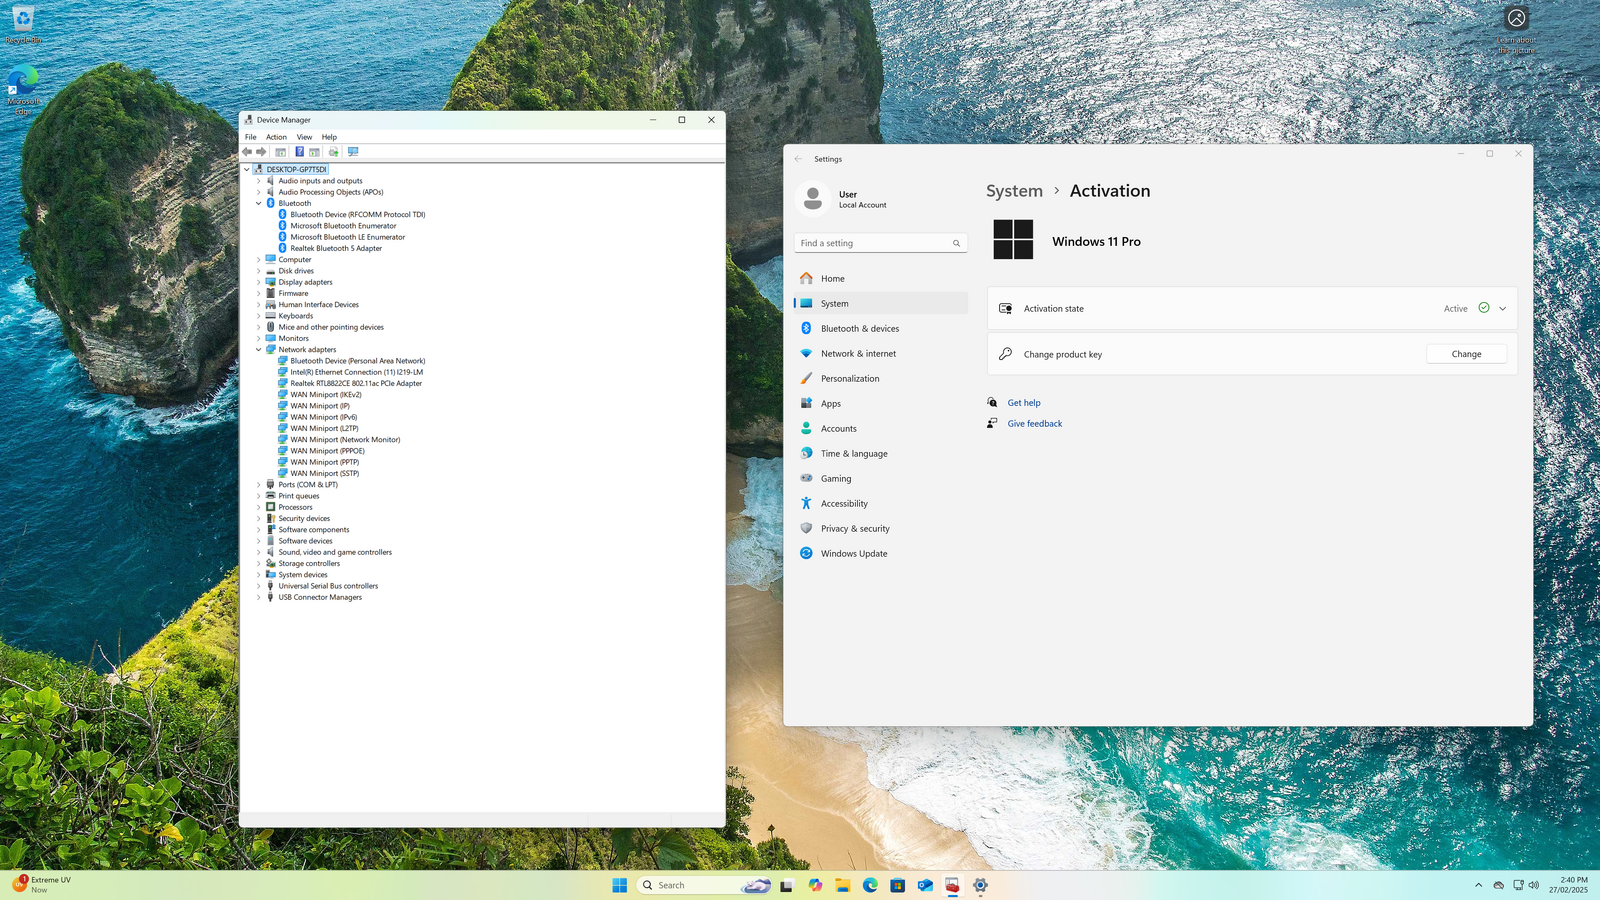Expand Sound, video and game controllers
The height and width of the screenshot is (900, 1600).
pos(258,552)
